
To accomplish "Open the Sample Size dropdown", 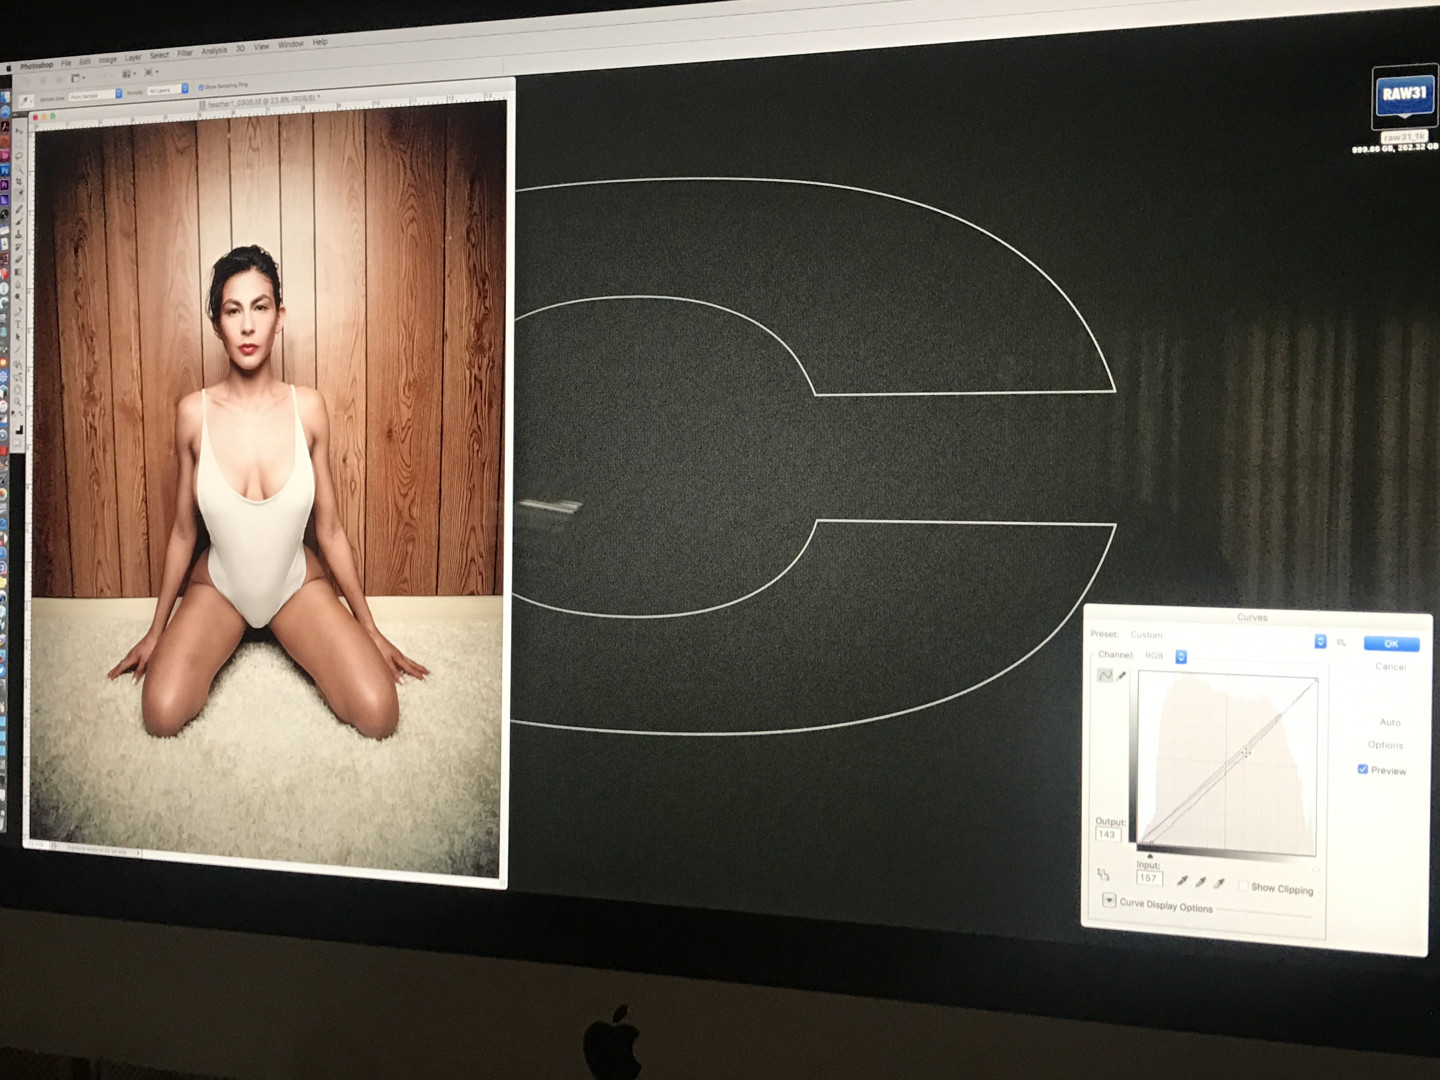I will click(x=95, y=95).
